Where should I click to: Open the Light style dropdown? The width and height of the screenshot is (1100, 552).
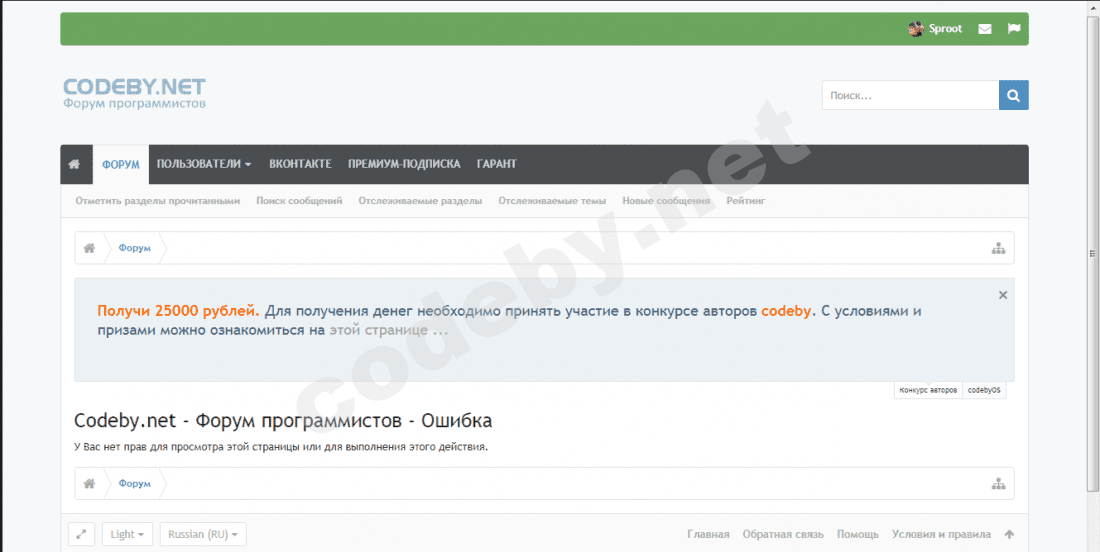coord(127,534)
